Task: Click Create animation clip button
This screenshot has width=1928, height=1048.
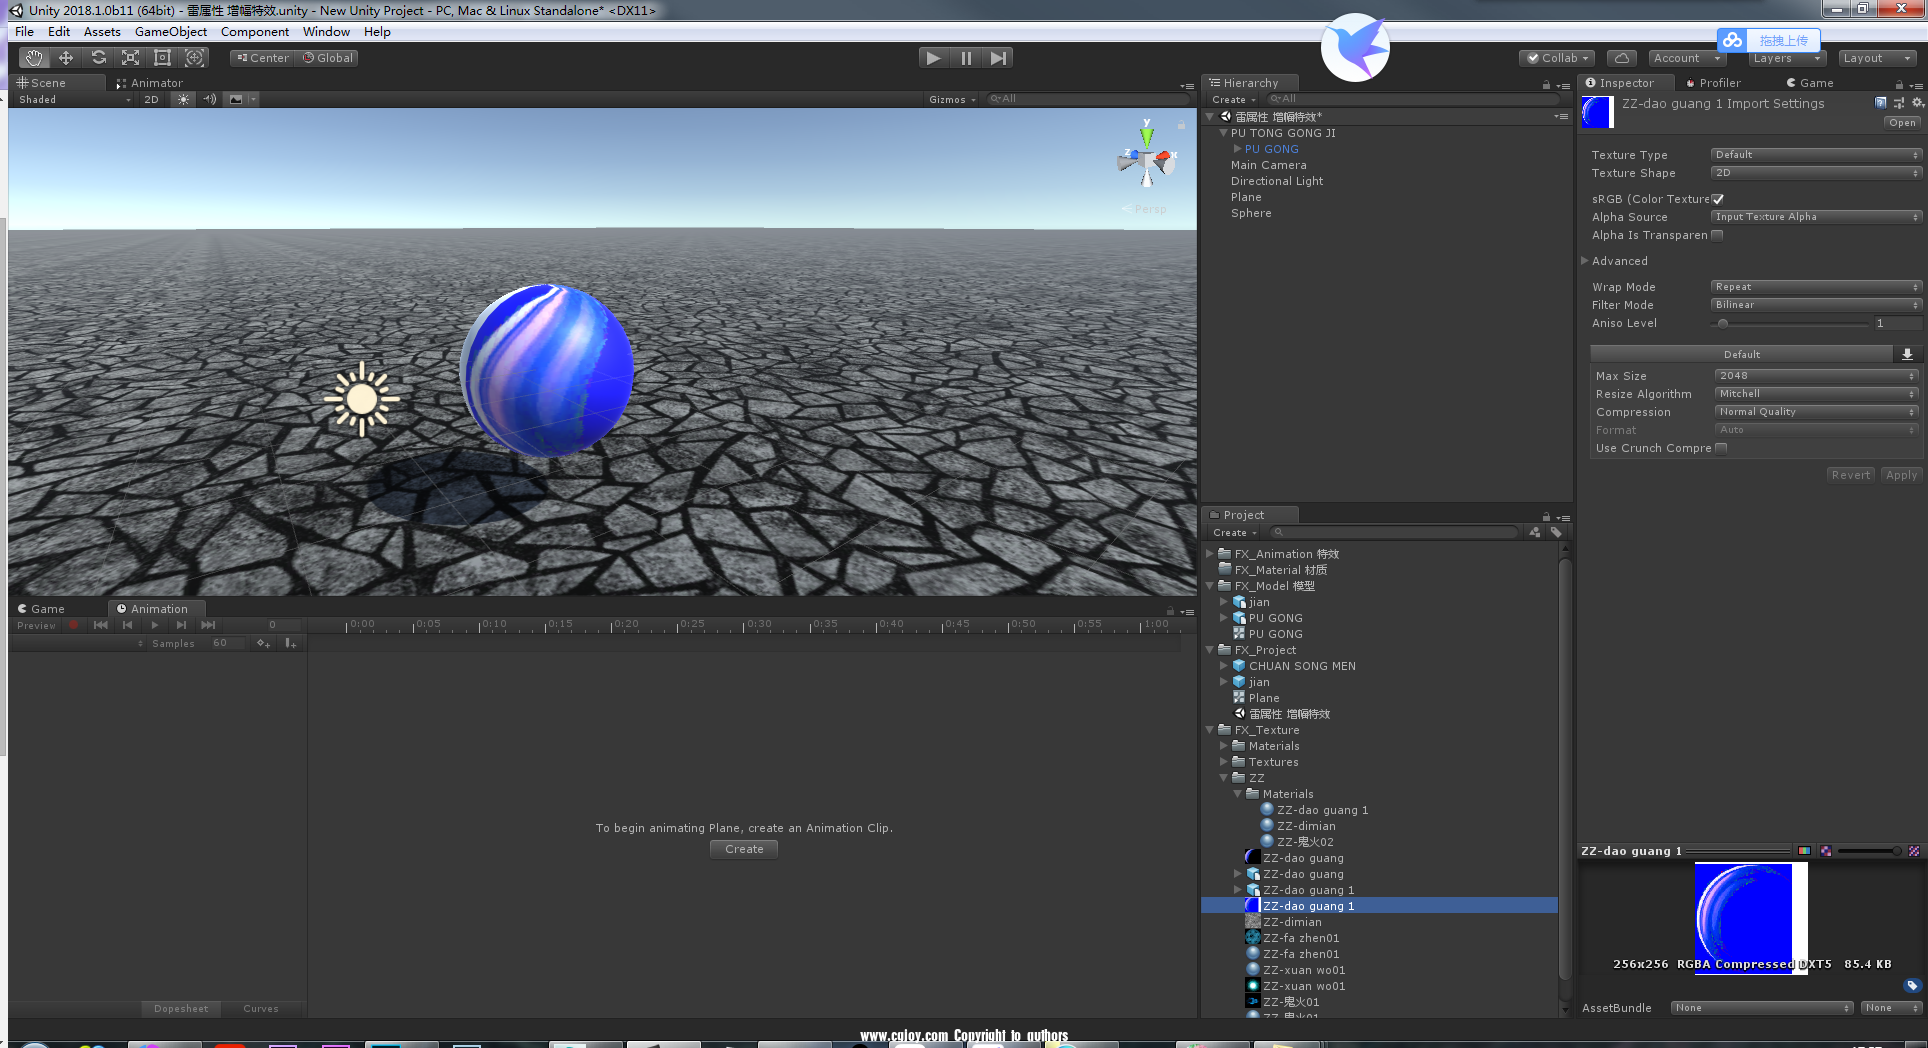Action: pos(744,849)
